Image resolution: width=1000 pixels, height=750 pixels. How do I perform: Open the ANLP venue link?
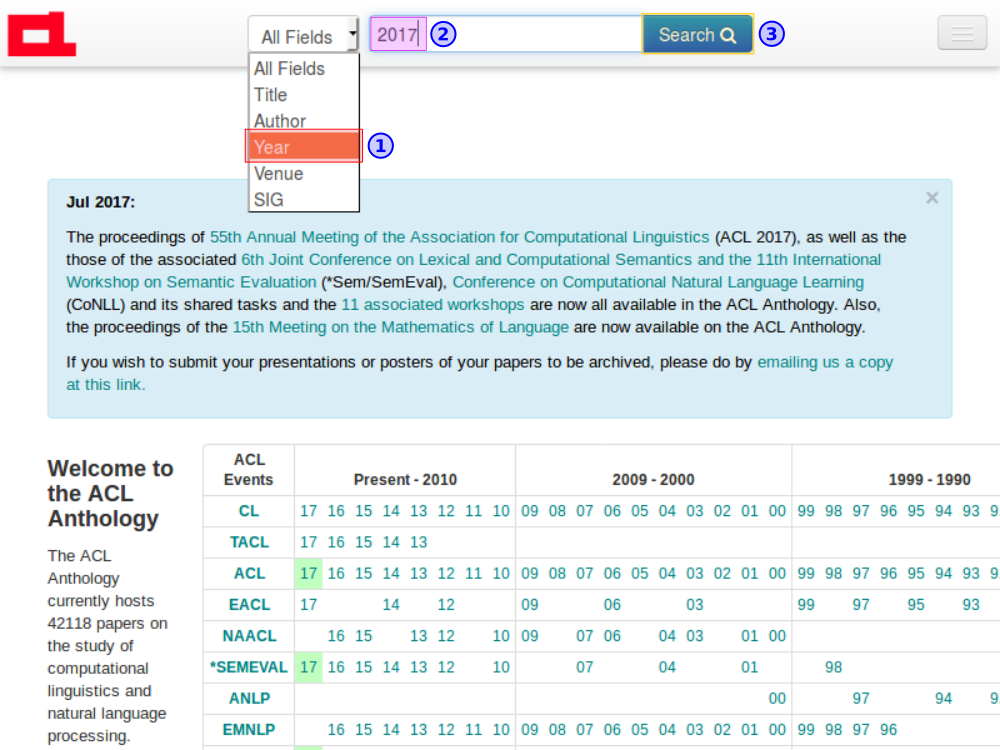pos(249,698)
